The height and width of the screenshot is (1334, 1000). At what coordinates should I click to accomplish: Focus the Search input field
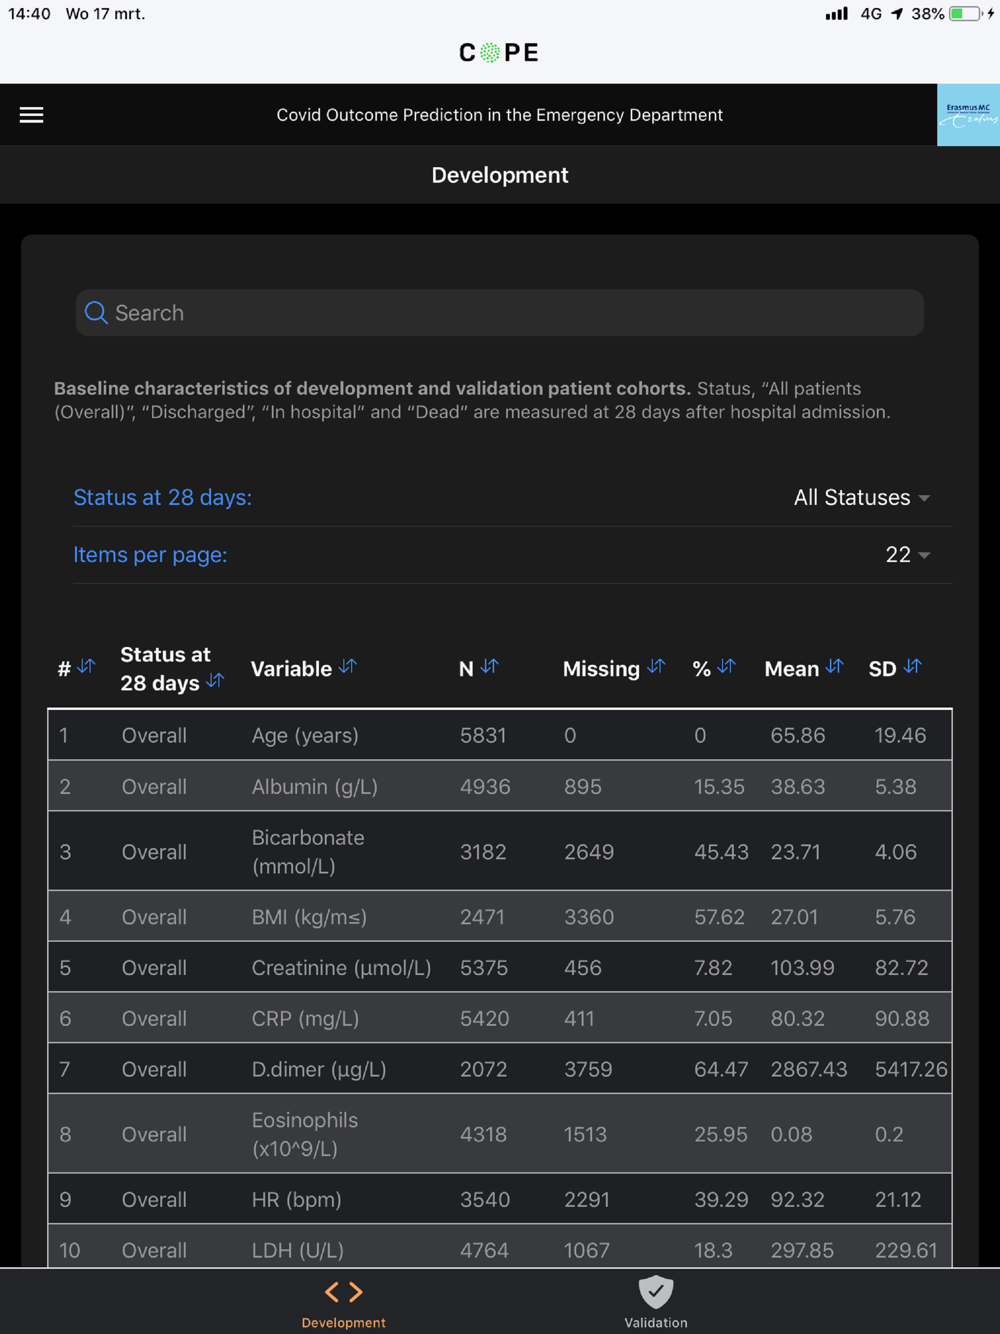pos(500,313)
